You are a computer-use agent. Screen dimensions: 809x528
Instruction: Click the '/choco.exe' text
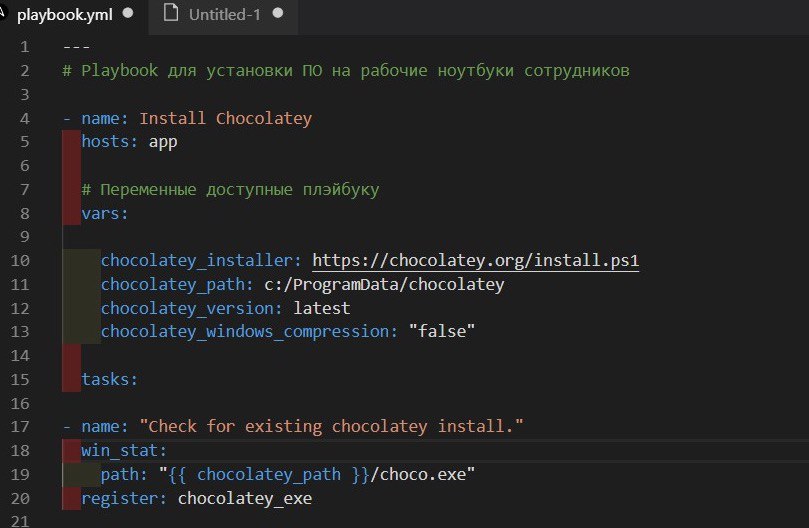click(418, 474)
